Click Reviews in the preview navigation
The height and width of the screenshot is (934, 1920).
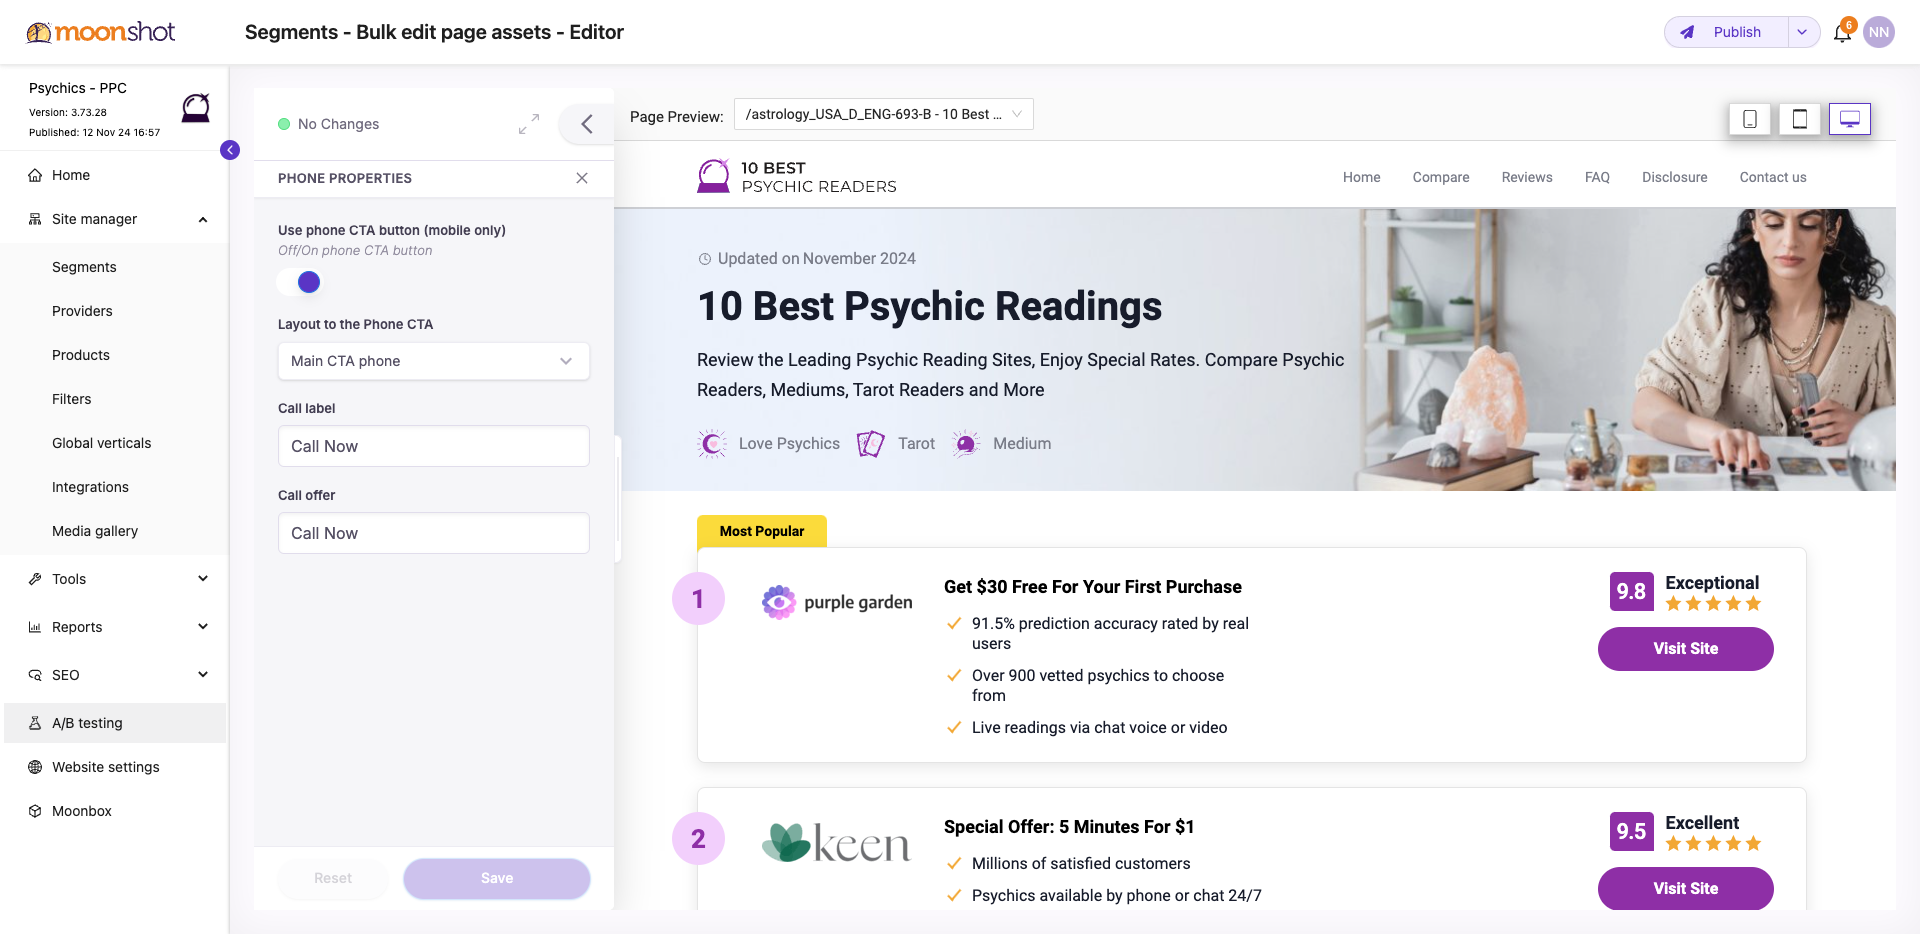pyautogui.click(x=1527, y=177)
